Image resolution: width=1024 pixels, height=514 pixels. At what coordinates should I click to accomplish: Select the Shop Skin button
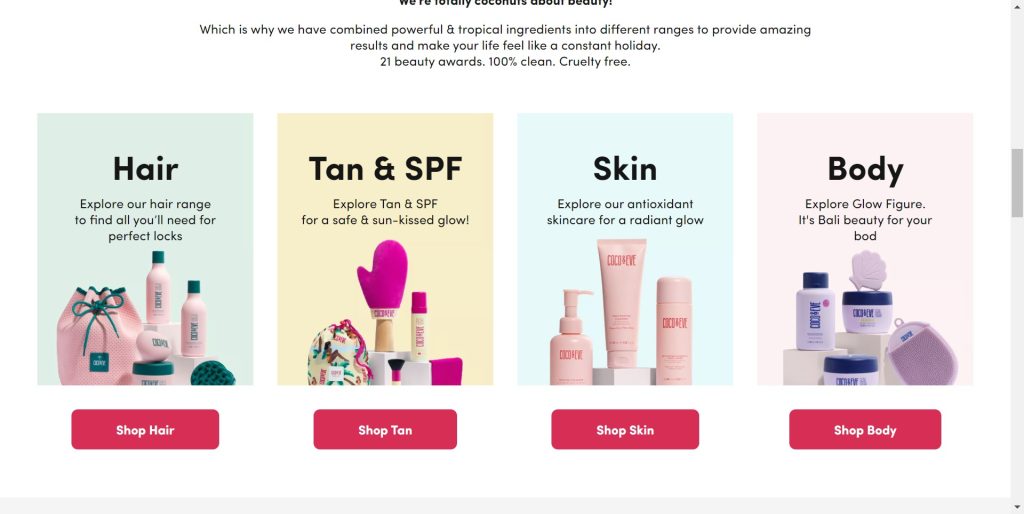tap(625, 429)
